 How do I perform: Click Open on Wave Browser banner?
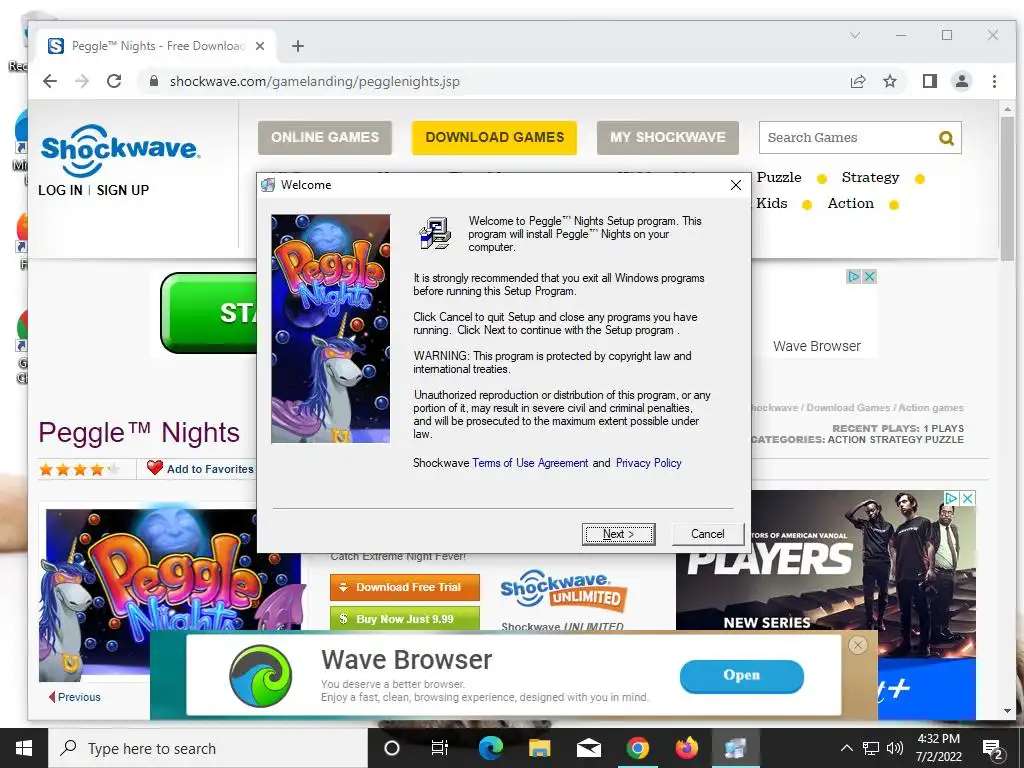(x=741, y=676)
